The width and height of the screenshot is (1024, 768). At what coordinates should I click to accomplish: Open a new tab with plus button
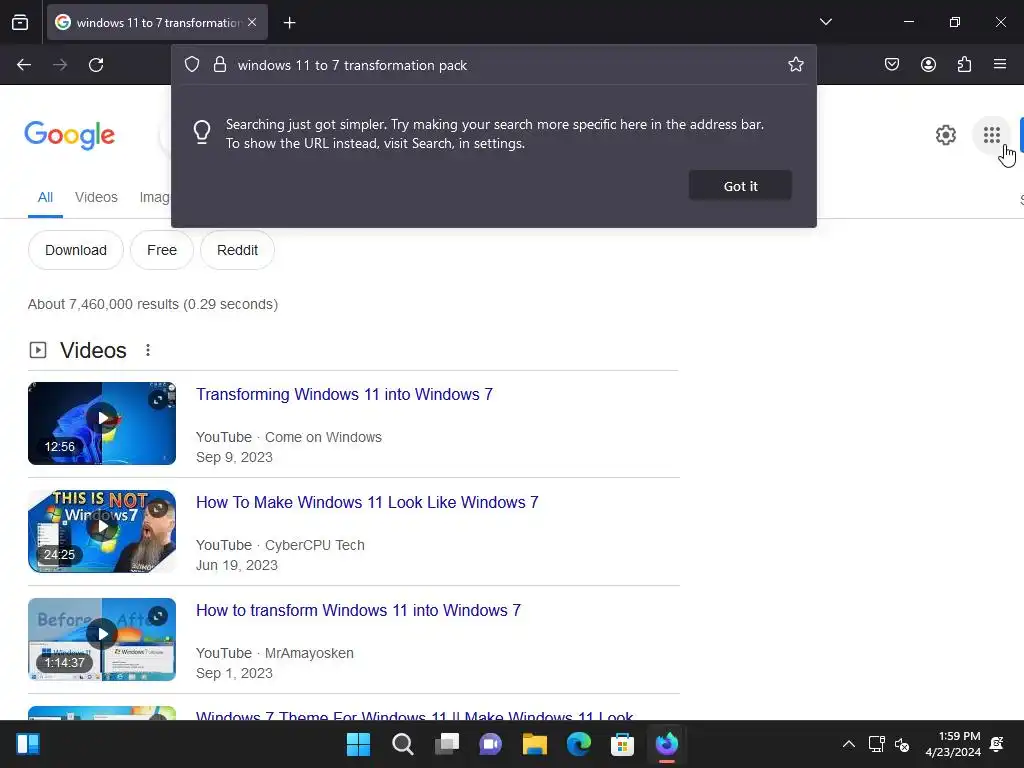289,23
